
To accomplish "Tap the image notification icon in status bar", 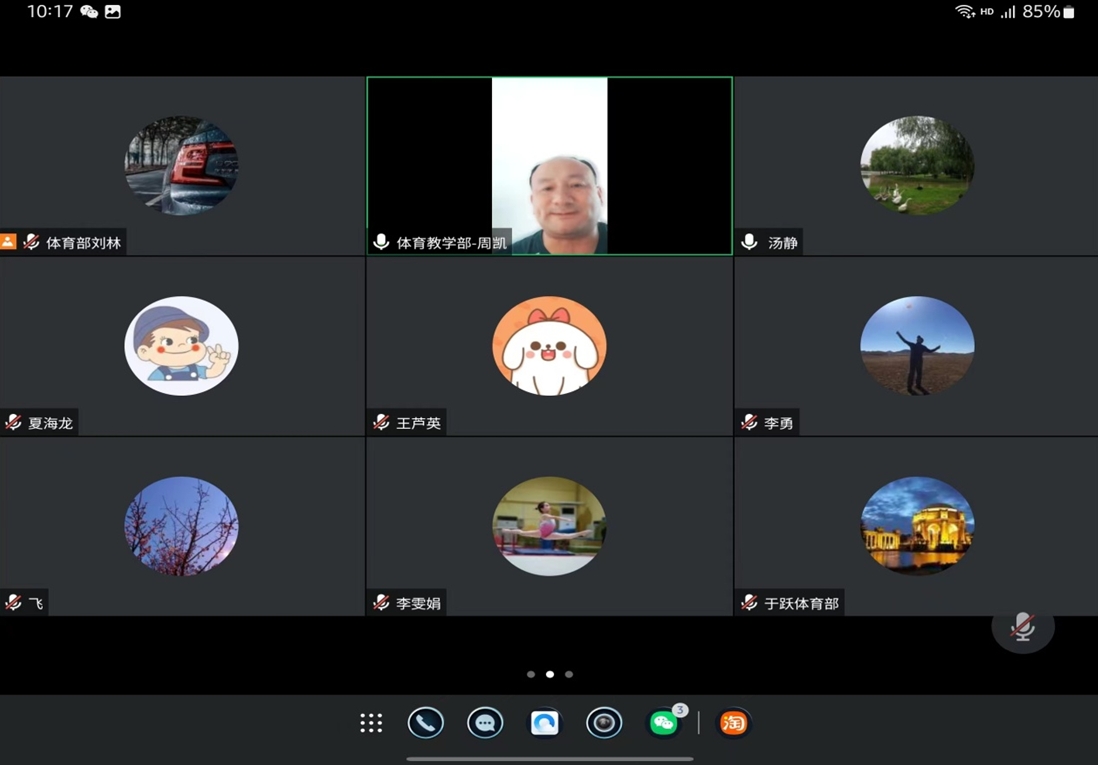I will pyautogui.click(x=113, y=12).
